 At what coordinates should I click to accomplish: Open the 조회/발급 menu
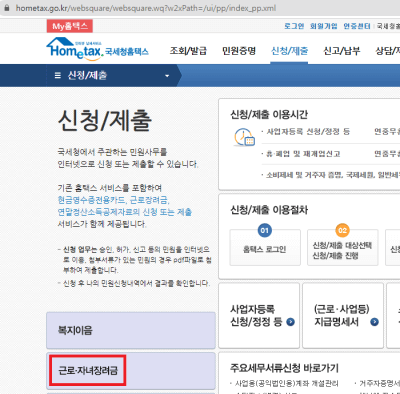(188, 51)
